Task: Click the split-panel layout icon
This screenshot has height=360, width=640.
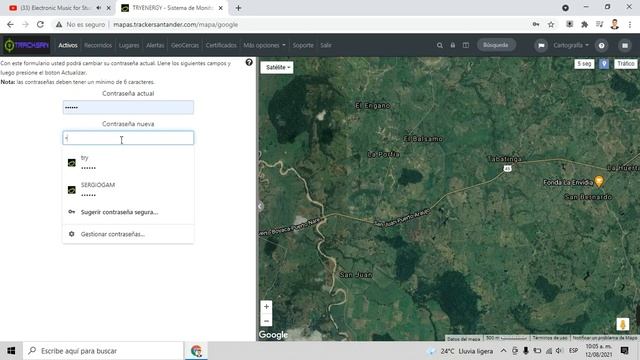Action: tap(466, 45)
